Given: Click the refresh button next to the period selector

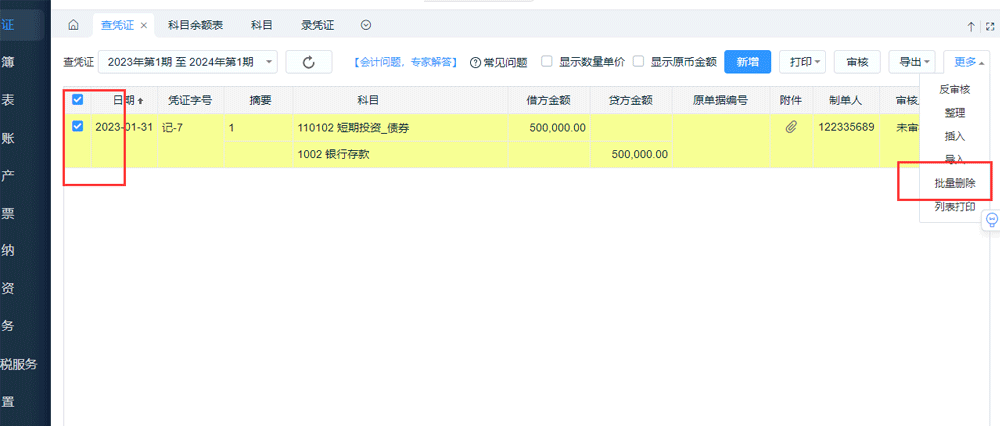Looking at the screenshot, I should 308,62.
